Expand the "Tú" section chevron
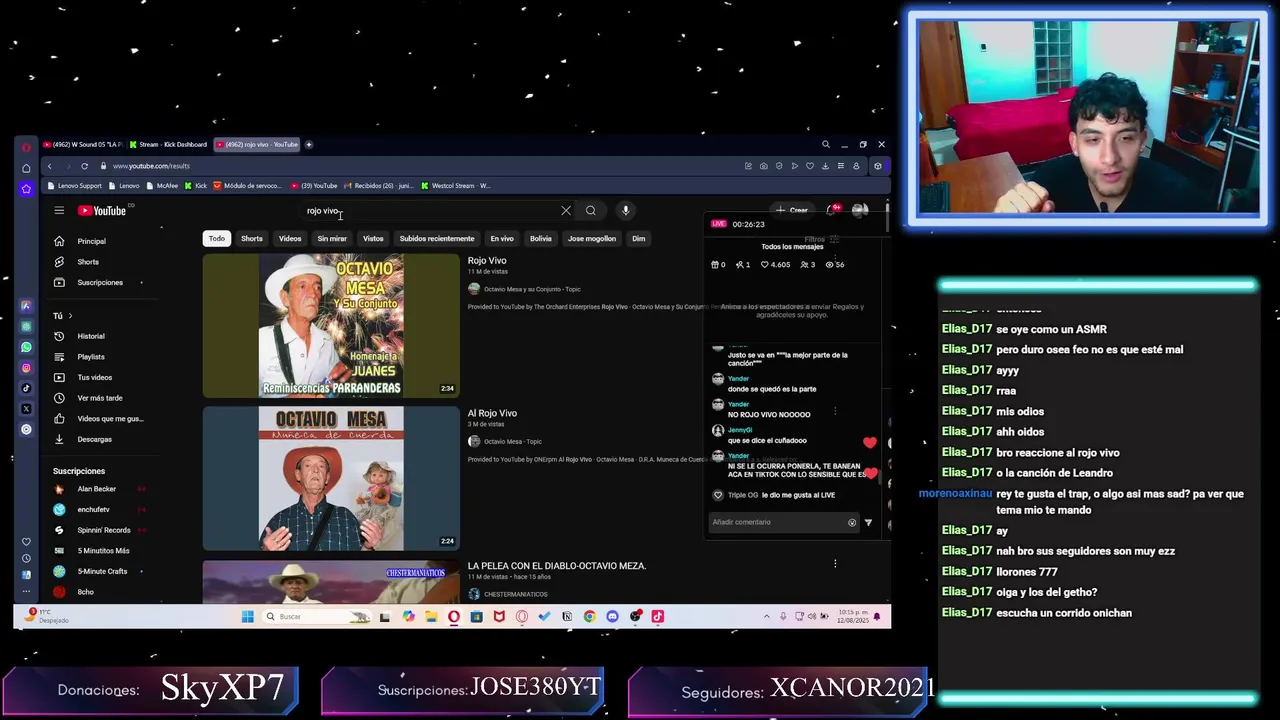This screenshot has height=720, width=1280. point(70,316)
